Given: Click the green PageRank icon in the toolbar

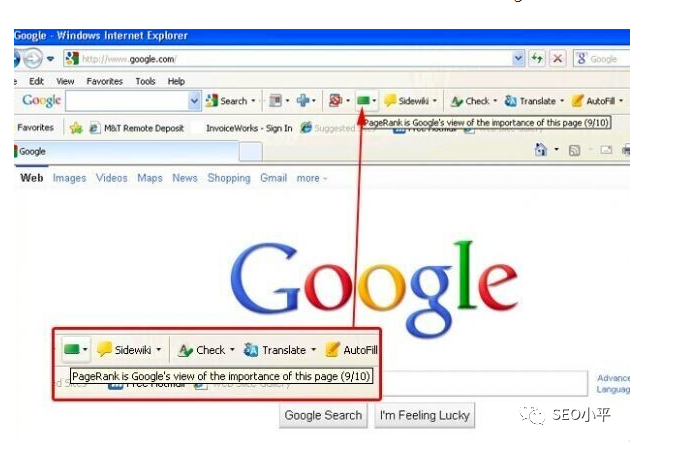Looking at the screenshot, I should pos(363,101).
